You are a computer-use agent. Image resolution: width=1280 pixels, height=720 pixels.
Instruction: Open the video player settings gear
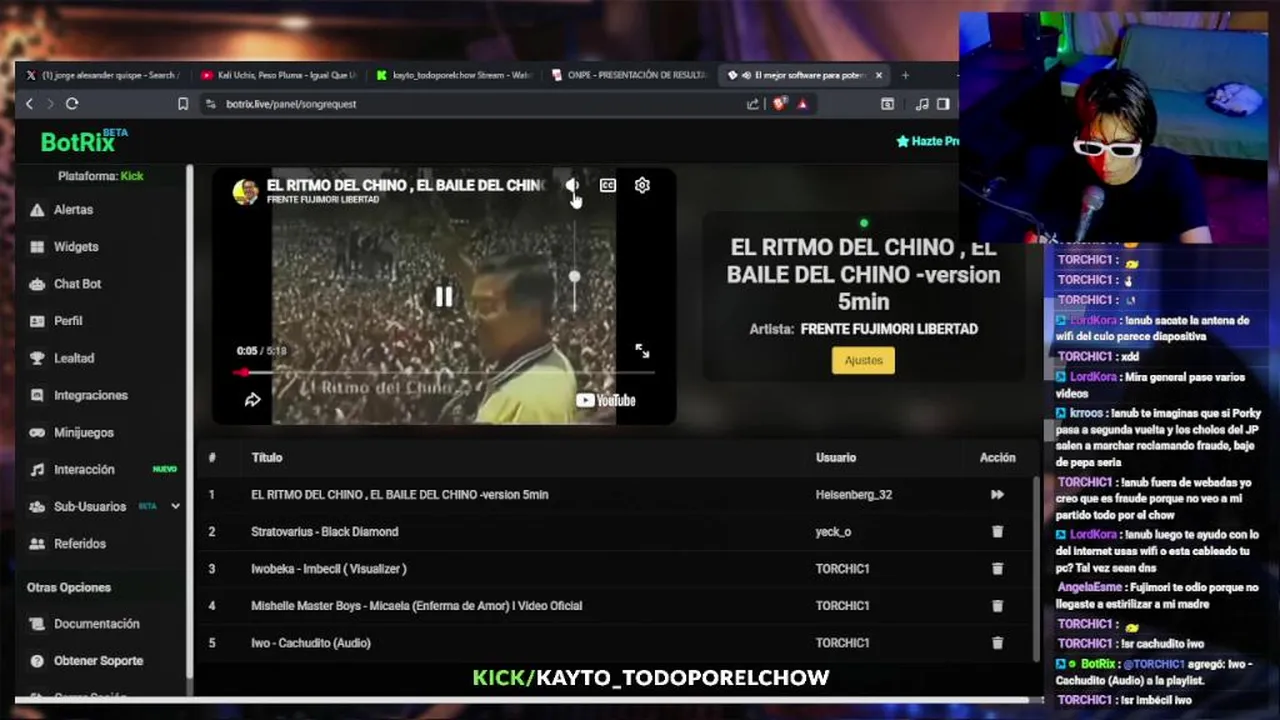(x=642, y=186)
